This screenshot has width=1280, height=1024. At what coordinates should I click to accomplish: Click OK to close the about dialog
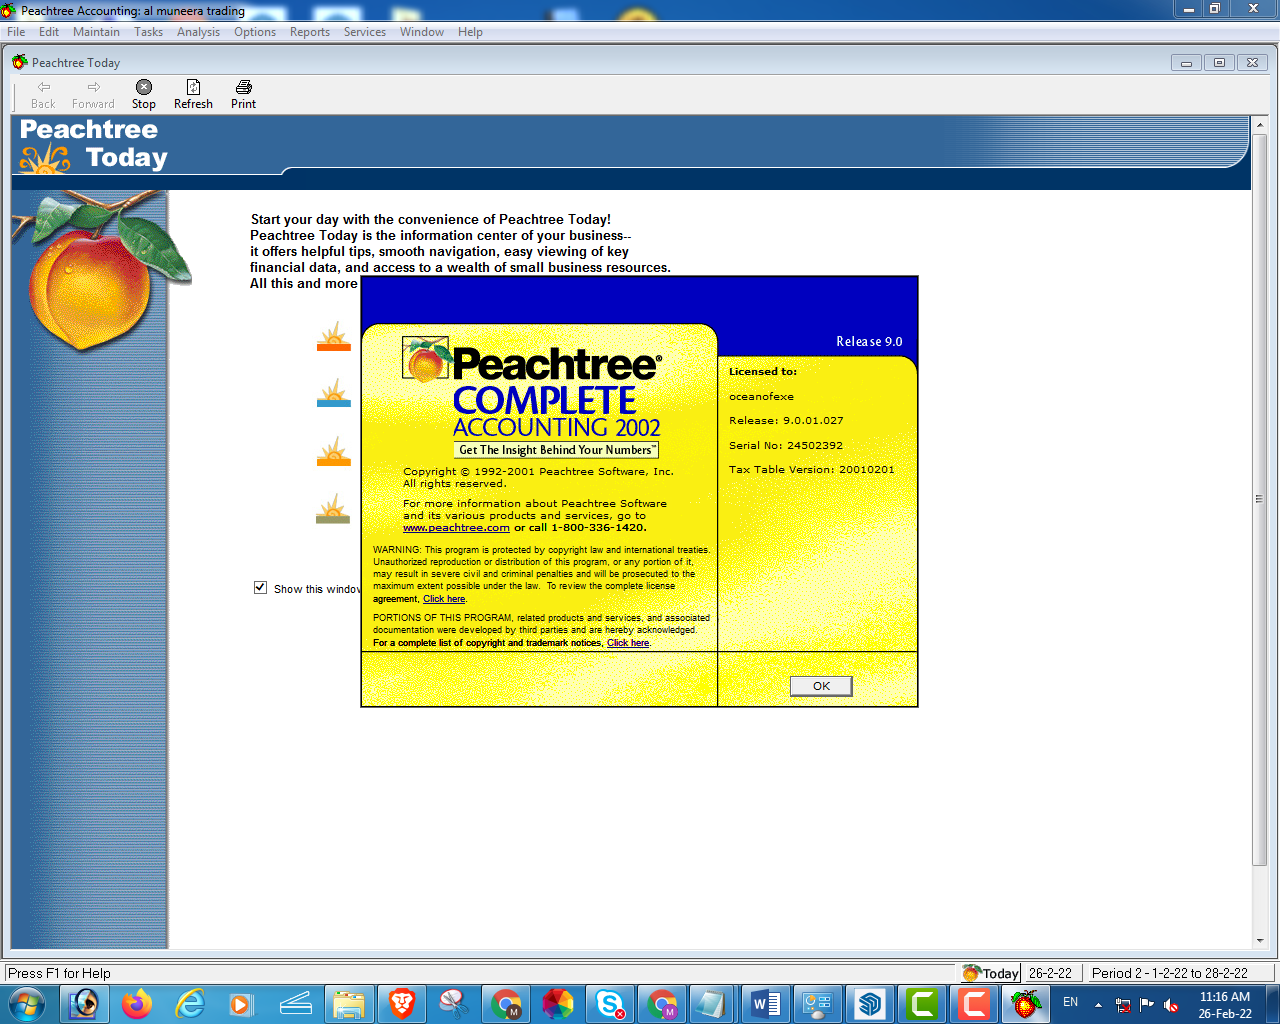(821, 686)
